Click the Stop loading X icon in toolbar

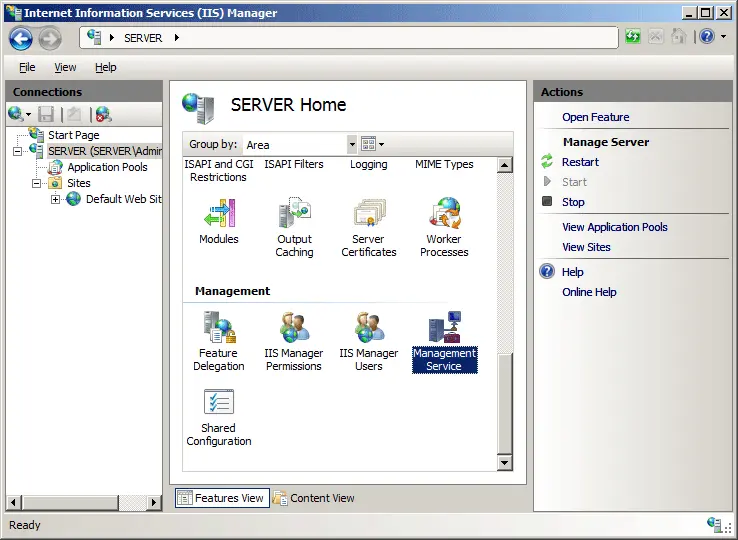(656, 36)
